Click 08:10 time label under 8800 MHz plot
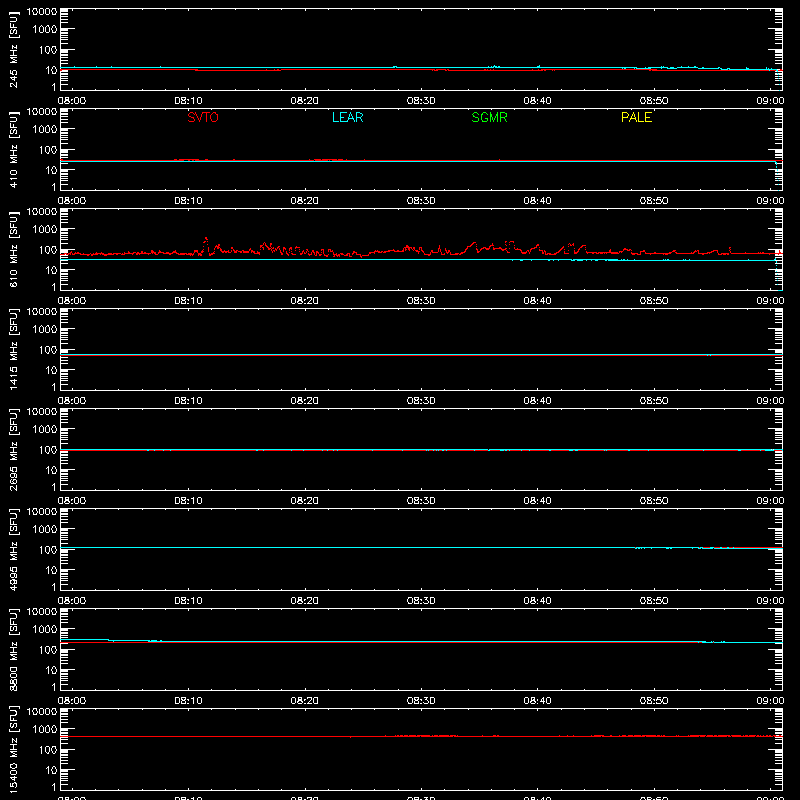Screen dimensions: 800x800 click(188, 701)
